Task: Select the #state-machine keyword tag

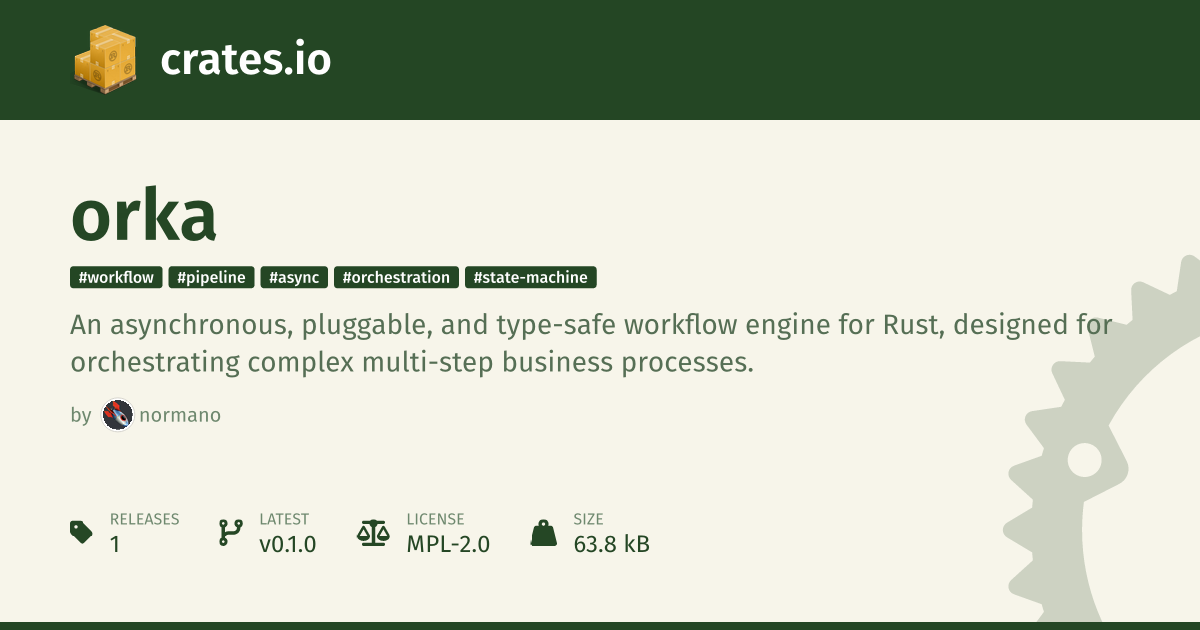Action: pos(531,278)
